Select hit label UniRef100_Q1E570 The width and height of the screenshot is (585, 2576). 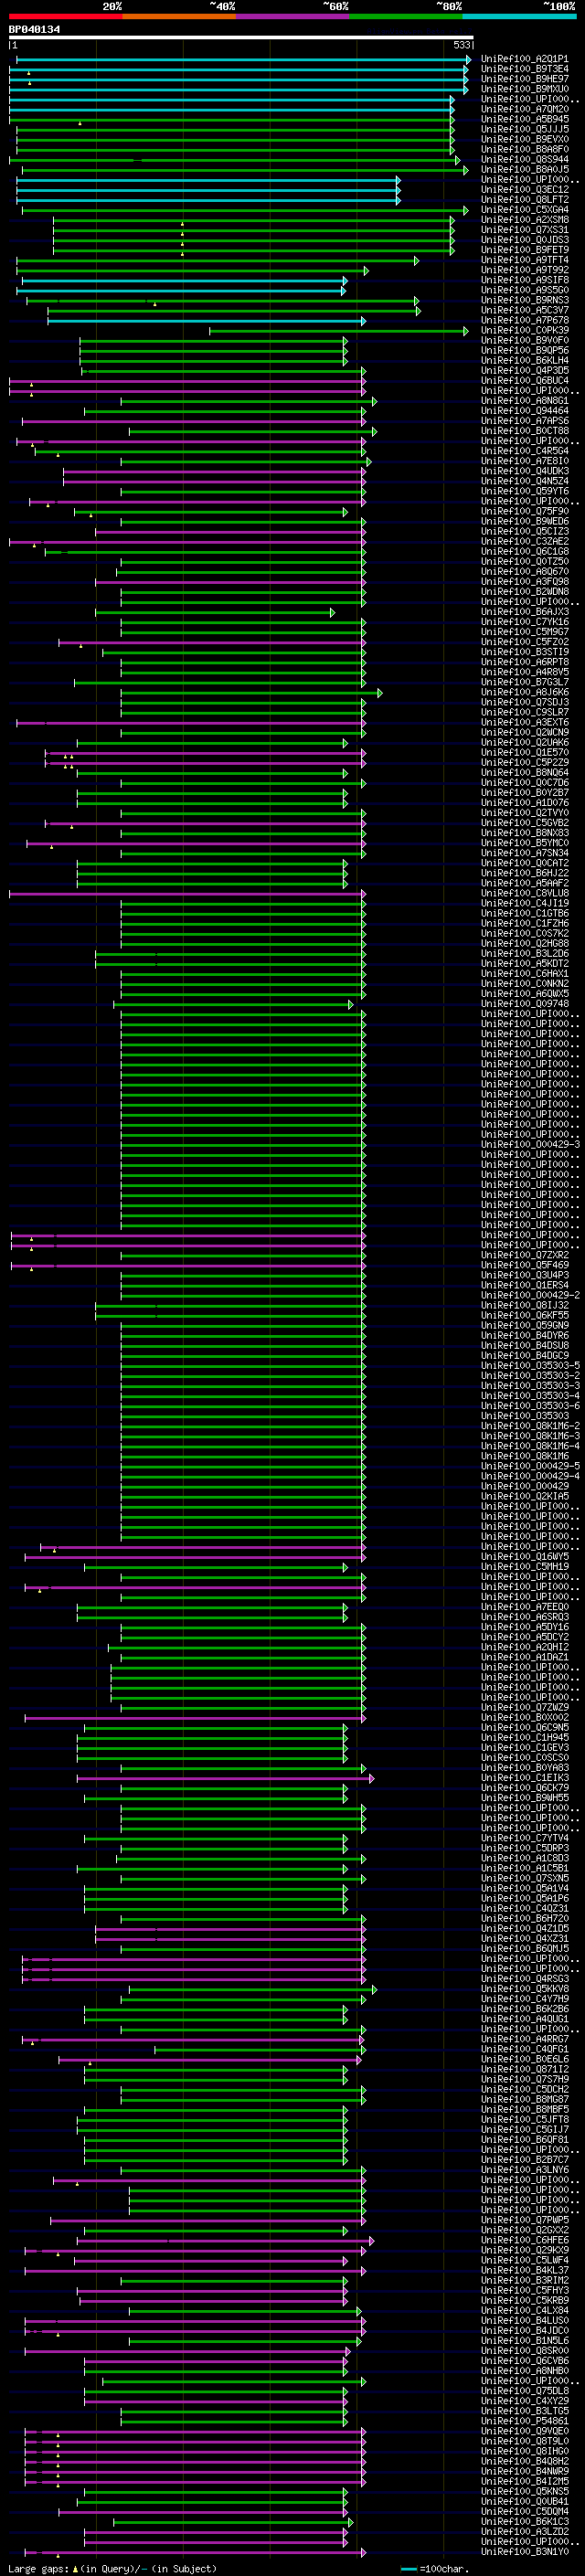(525, 753)
